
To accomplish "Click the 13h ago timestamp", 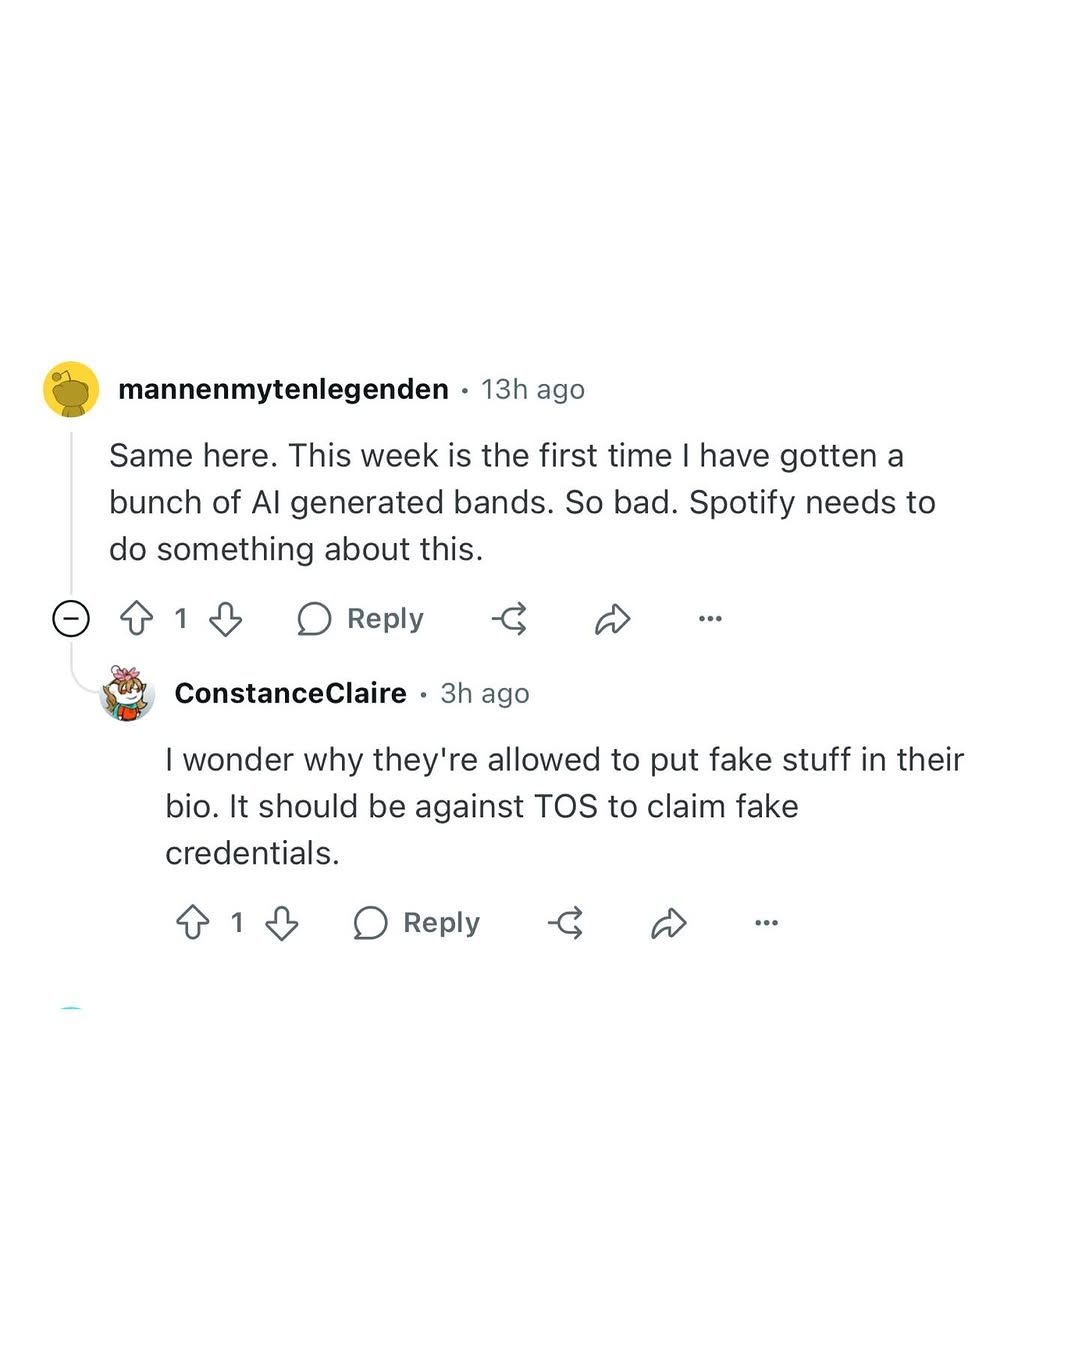I will coord(533,389).
